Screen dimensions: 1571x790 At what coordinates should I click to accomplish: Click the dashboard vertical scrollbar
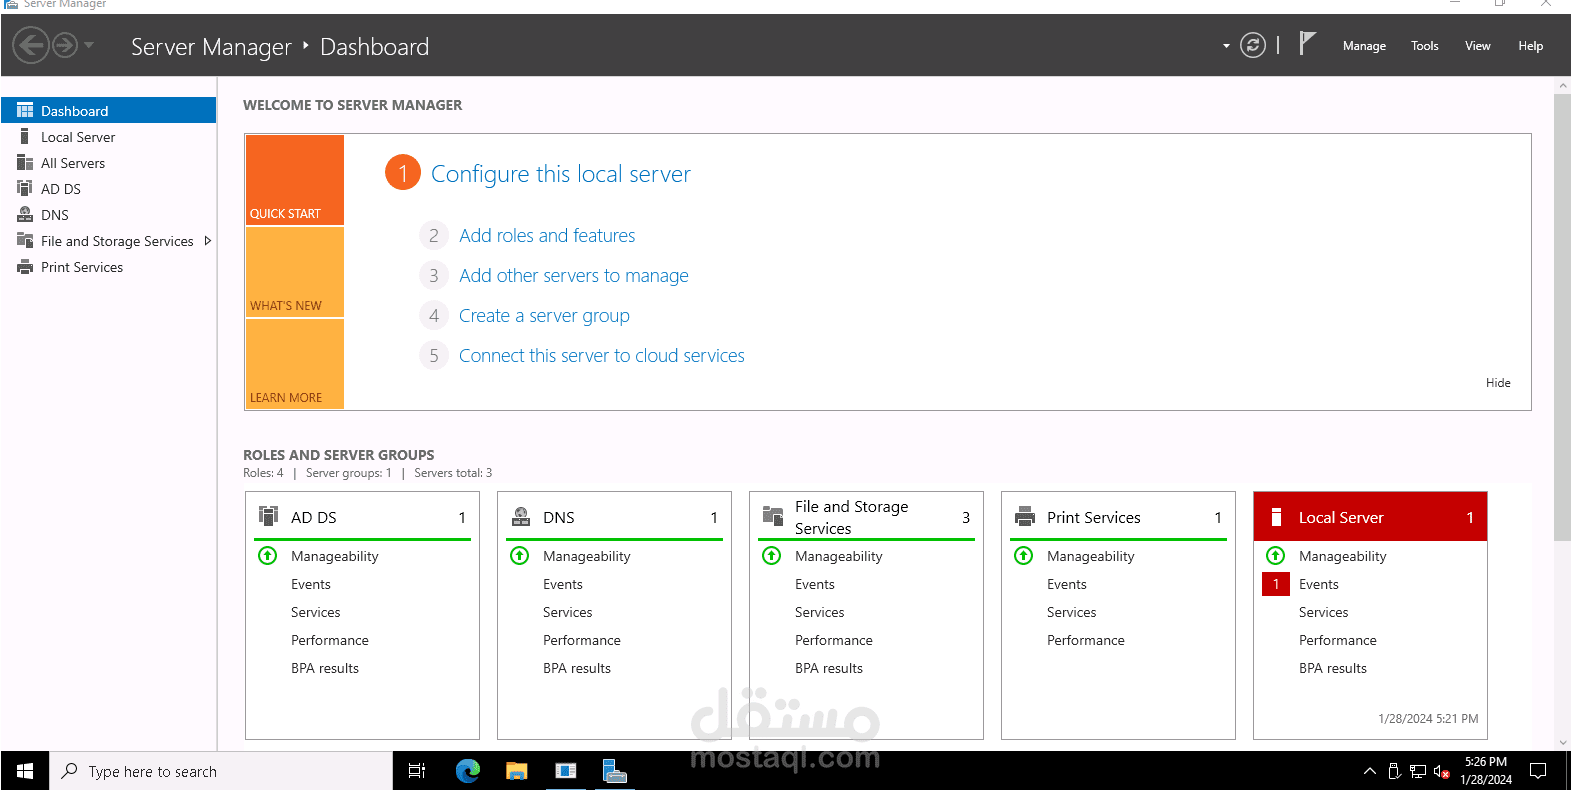pyautogui.click(x=1563, y=317)
